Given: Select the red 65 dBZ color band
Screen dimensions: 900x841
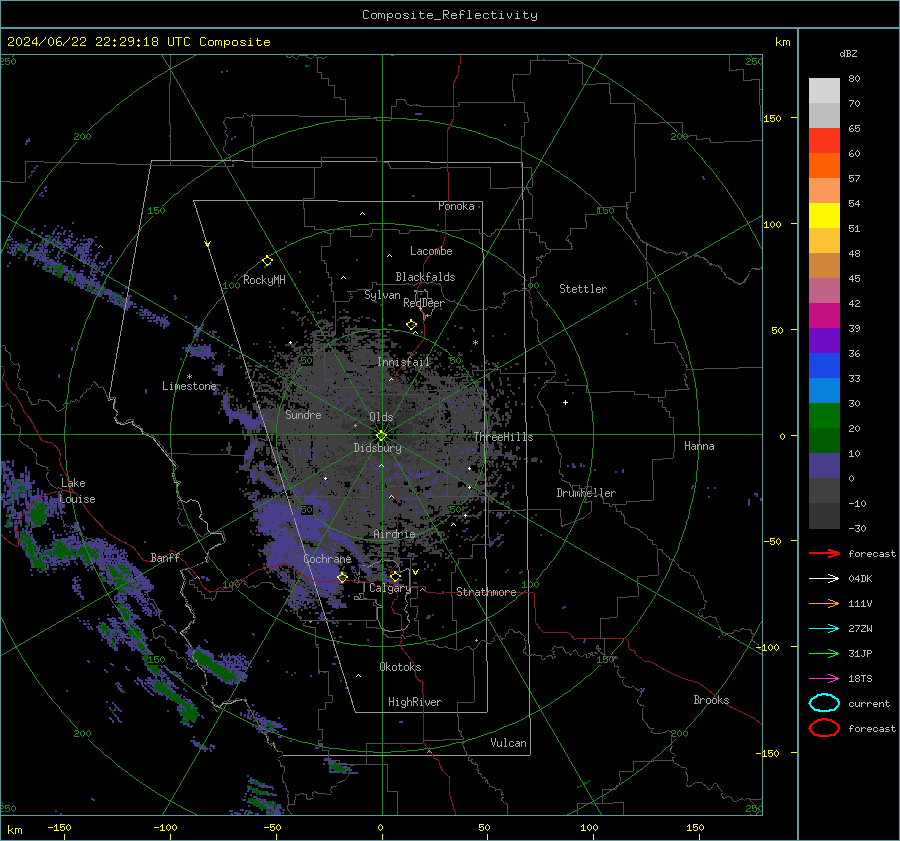Looking at the screenshot, I should click(824, 141).
